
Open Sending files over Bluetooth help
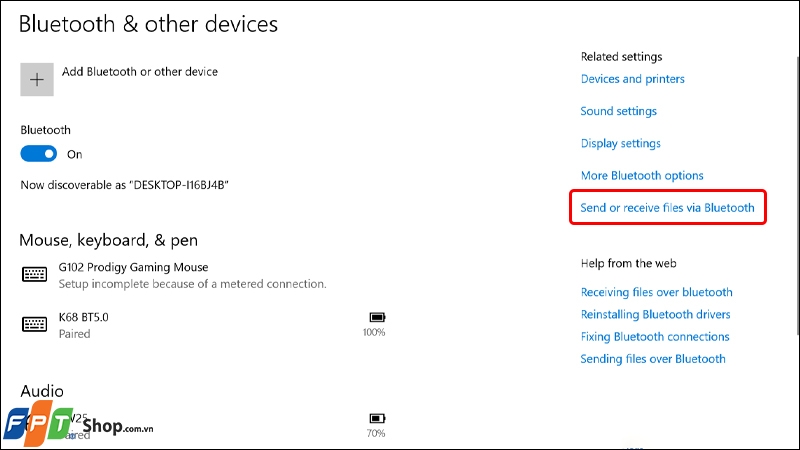click(653, 359)
